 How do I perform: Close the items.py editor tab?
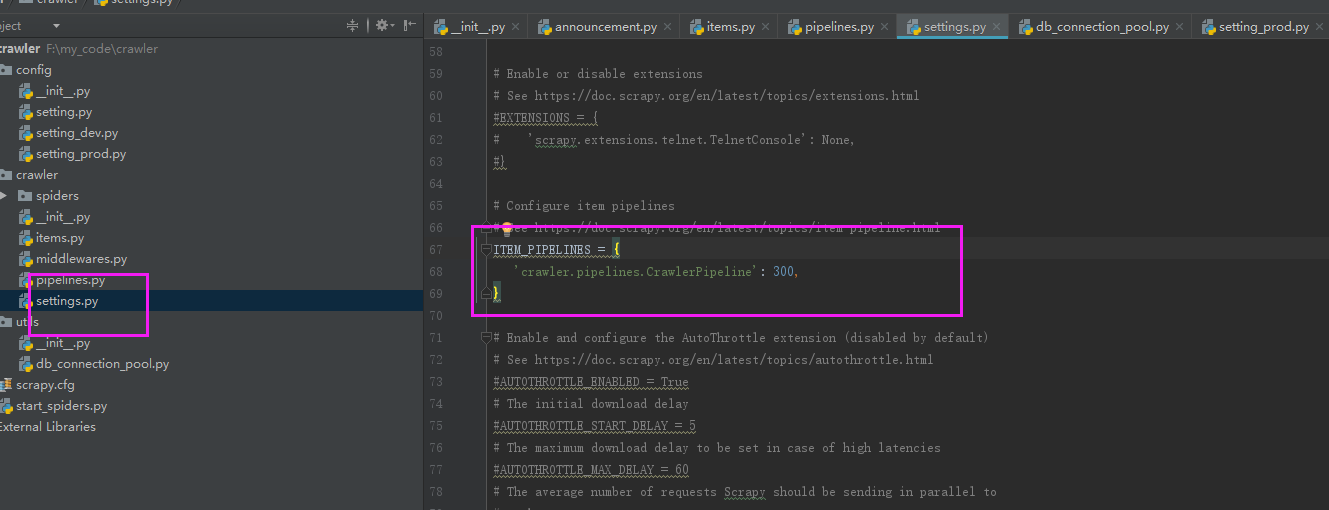[767, 27]
